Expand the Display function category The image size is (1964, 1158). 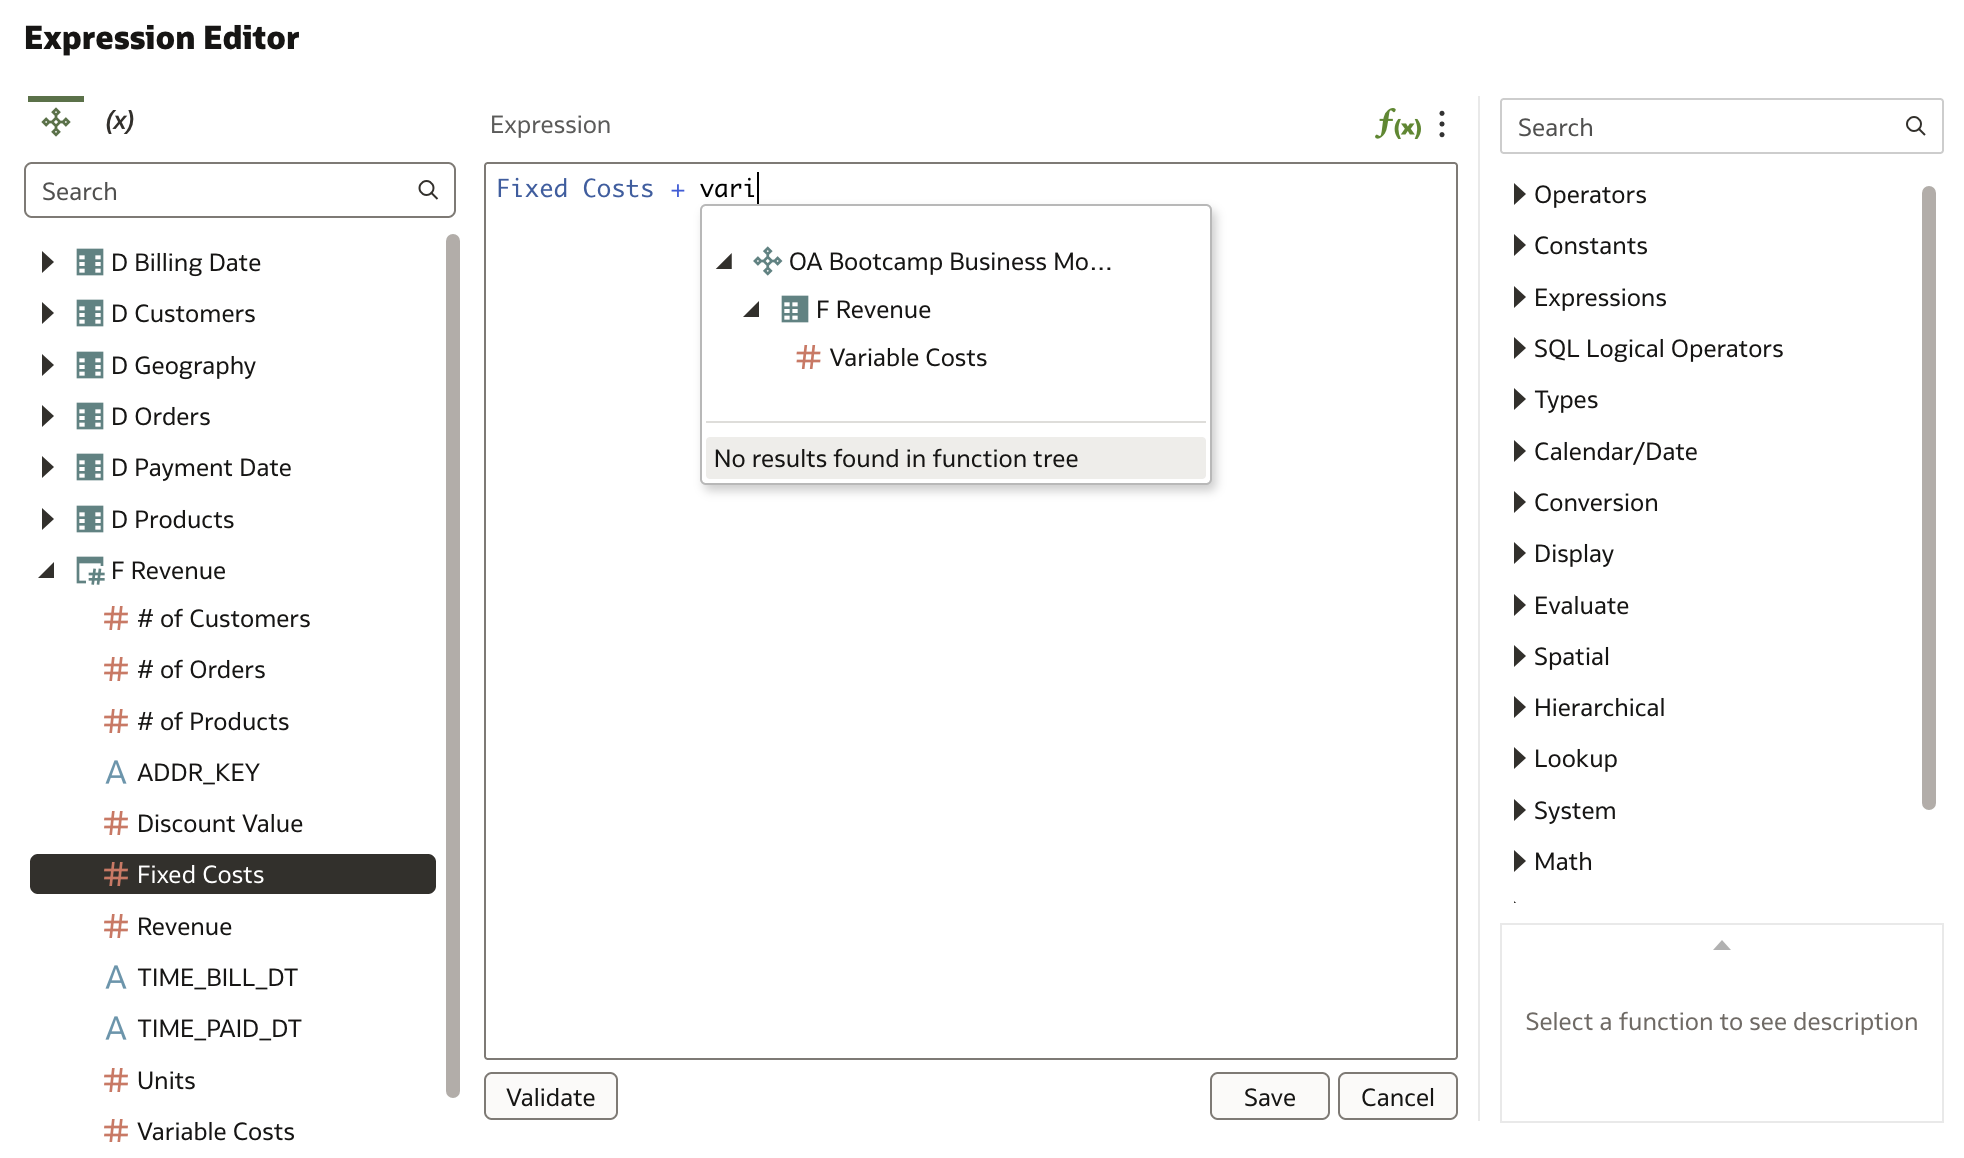pyautogui.click(x=1519, y=553)
